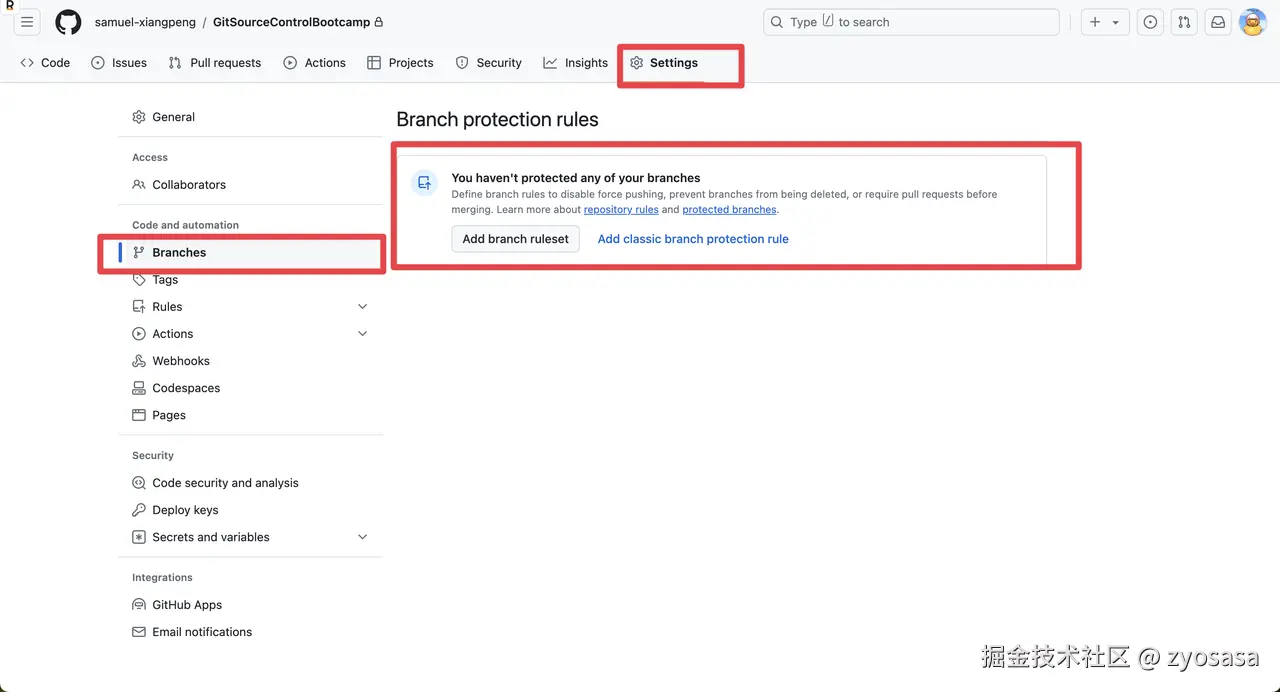
Task: Expand the Rules sidebar section chevron
Action: (363, 307)
